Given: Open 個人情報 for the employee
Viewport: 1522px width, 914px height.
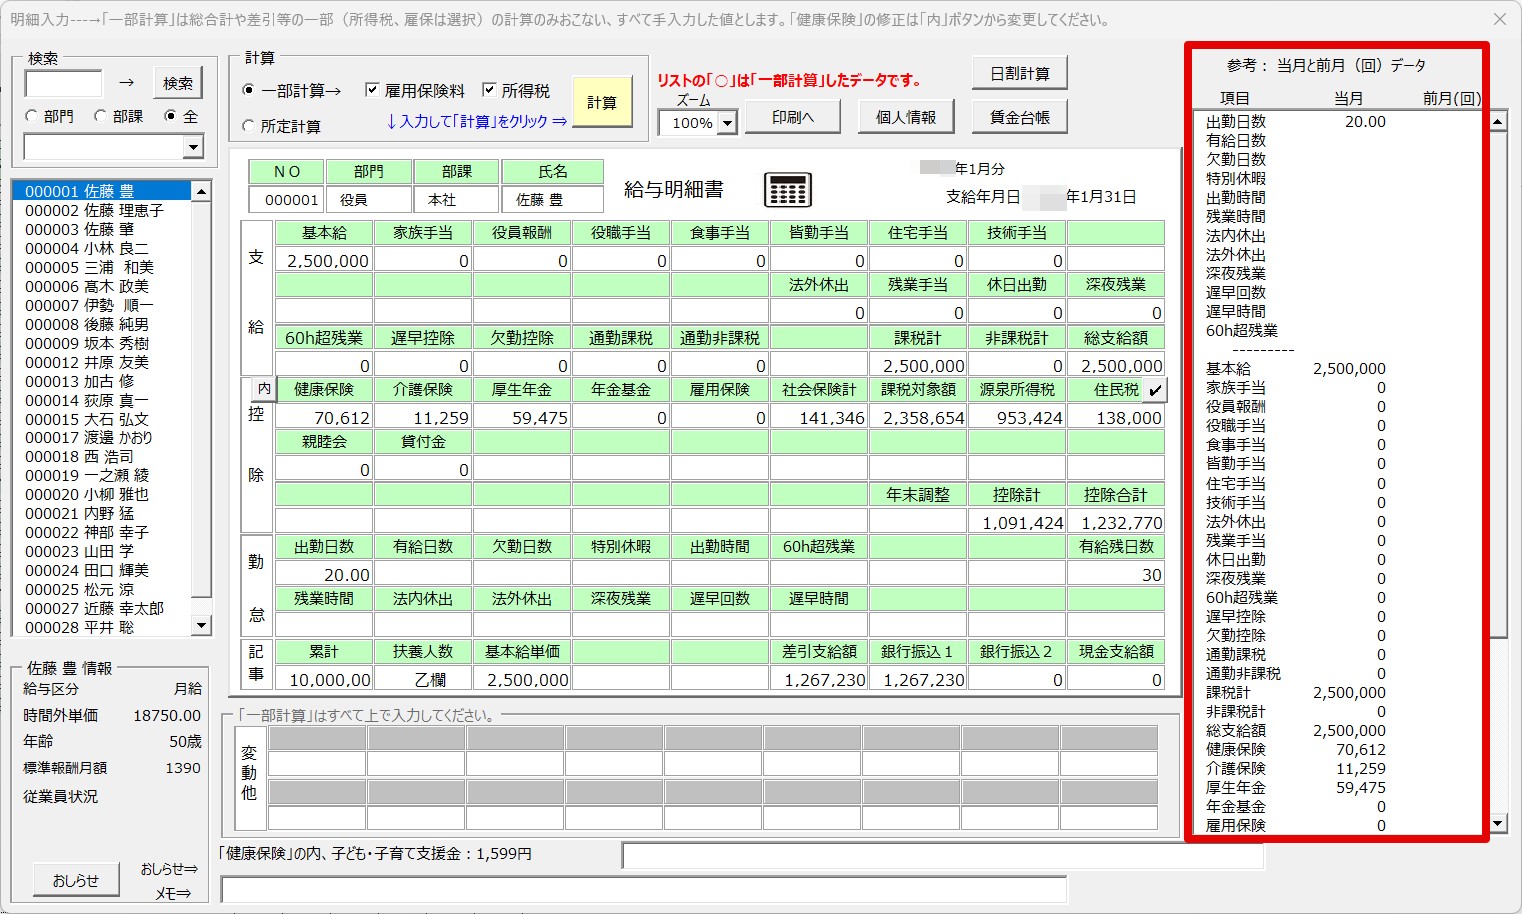Looking at the screenshot, I should pos(906,117).
